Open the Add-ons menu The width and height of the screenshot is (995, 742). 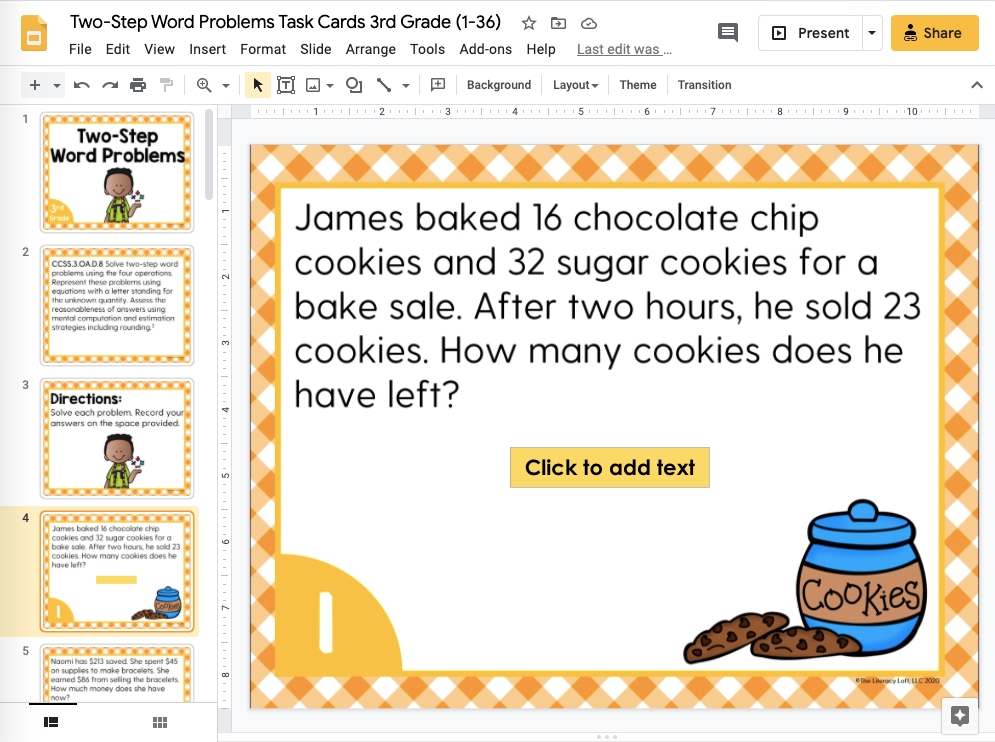485,49
